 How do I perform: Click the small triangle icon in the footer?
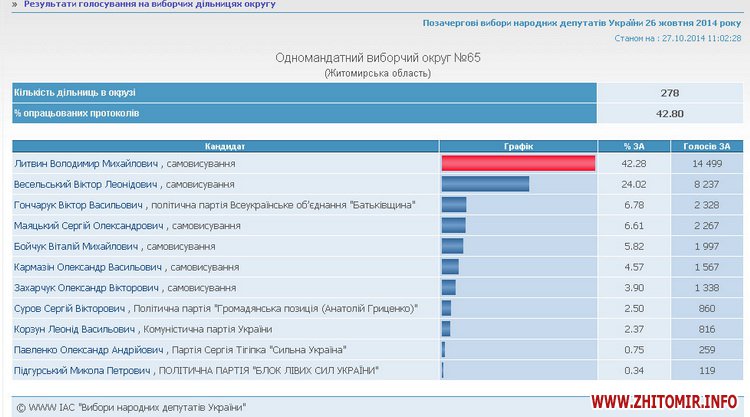21,408
